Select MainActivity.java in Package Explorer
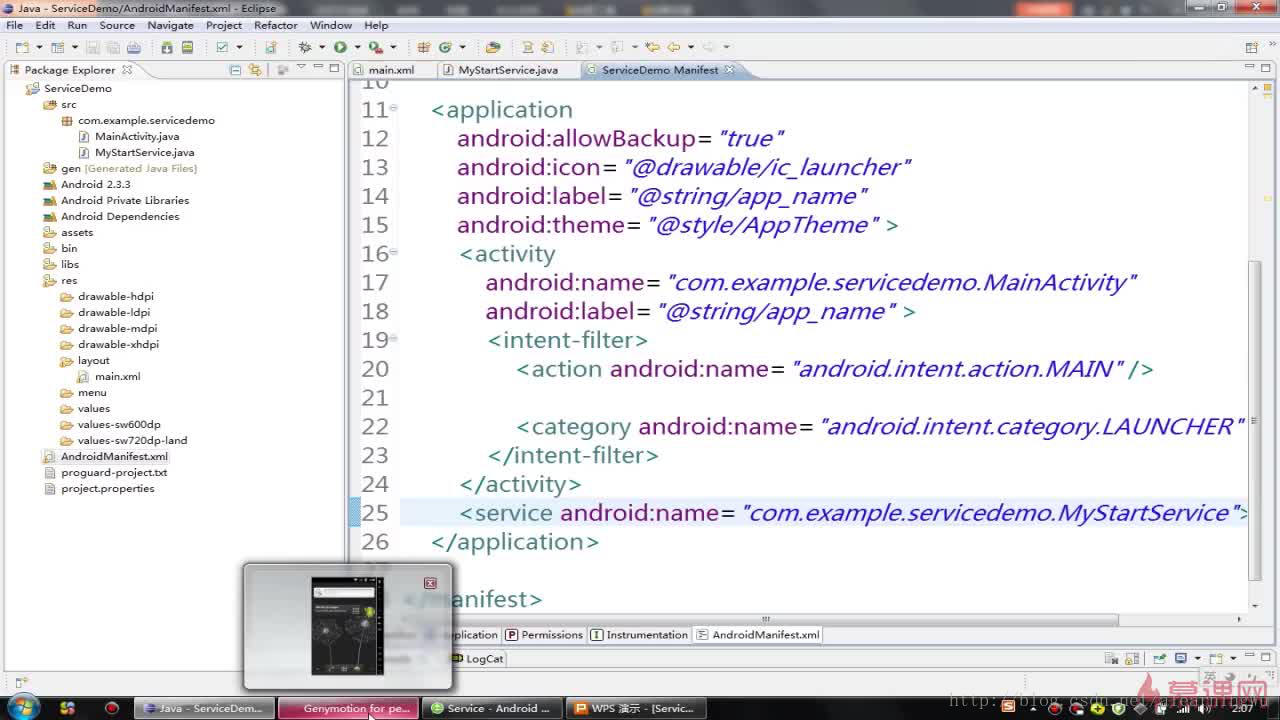The image size is (1280, 720). point(137,136)
